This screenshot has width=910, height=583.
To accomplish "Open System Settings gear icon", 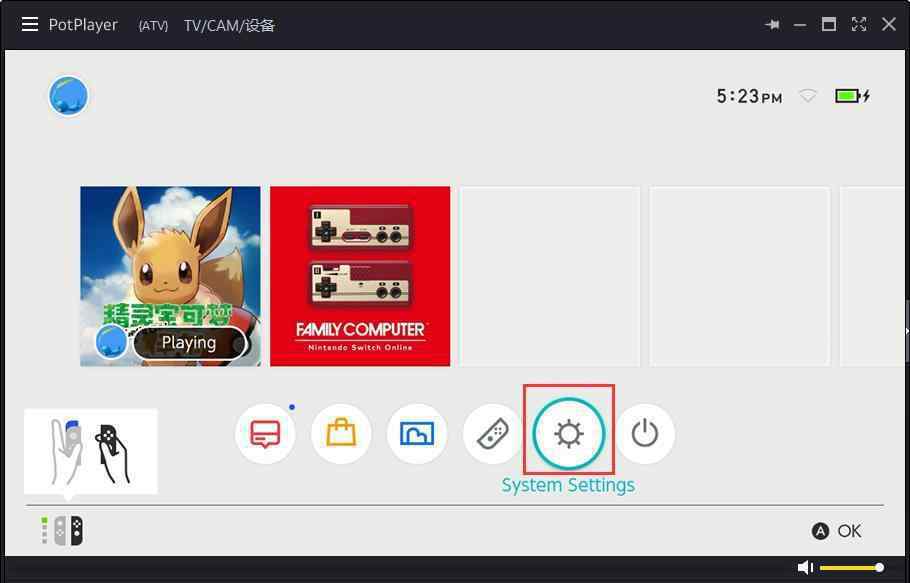I will 569,434.
